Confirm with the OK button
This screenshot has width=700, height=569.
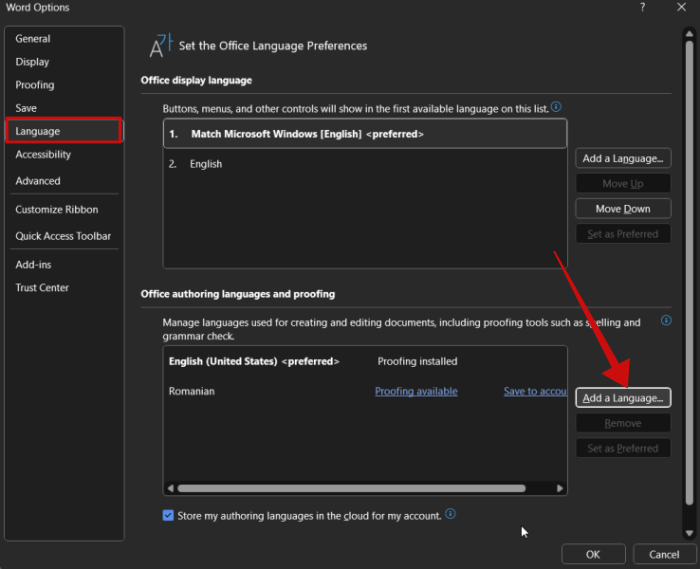point(593,555)
